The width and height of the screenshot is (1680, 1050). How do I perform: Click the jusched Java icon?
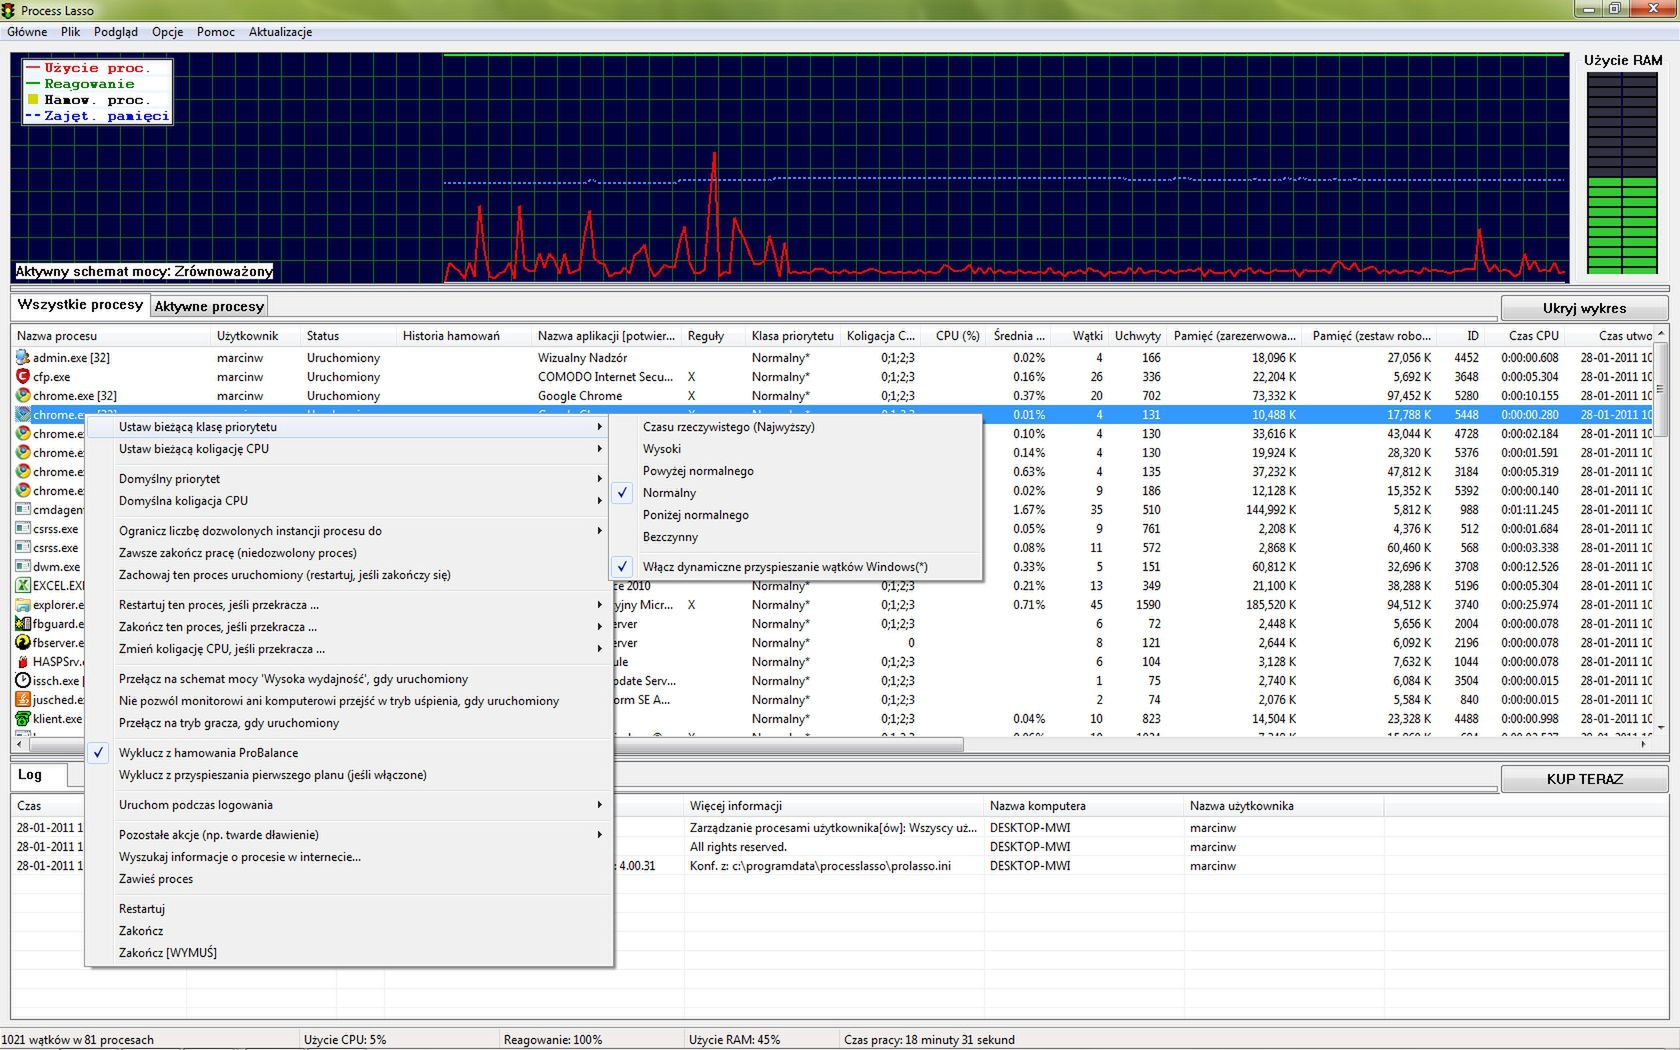coord(22,700)
